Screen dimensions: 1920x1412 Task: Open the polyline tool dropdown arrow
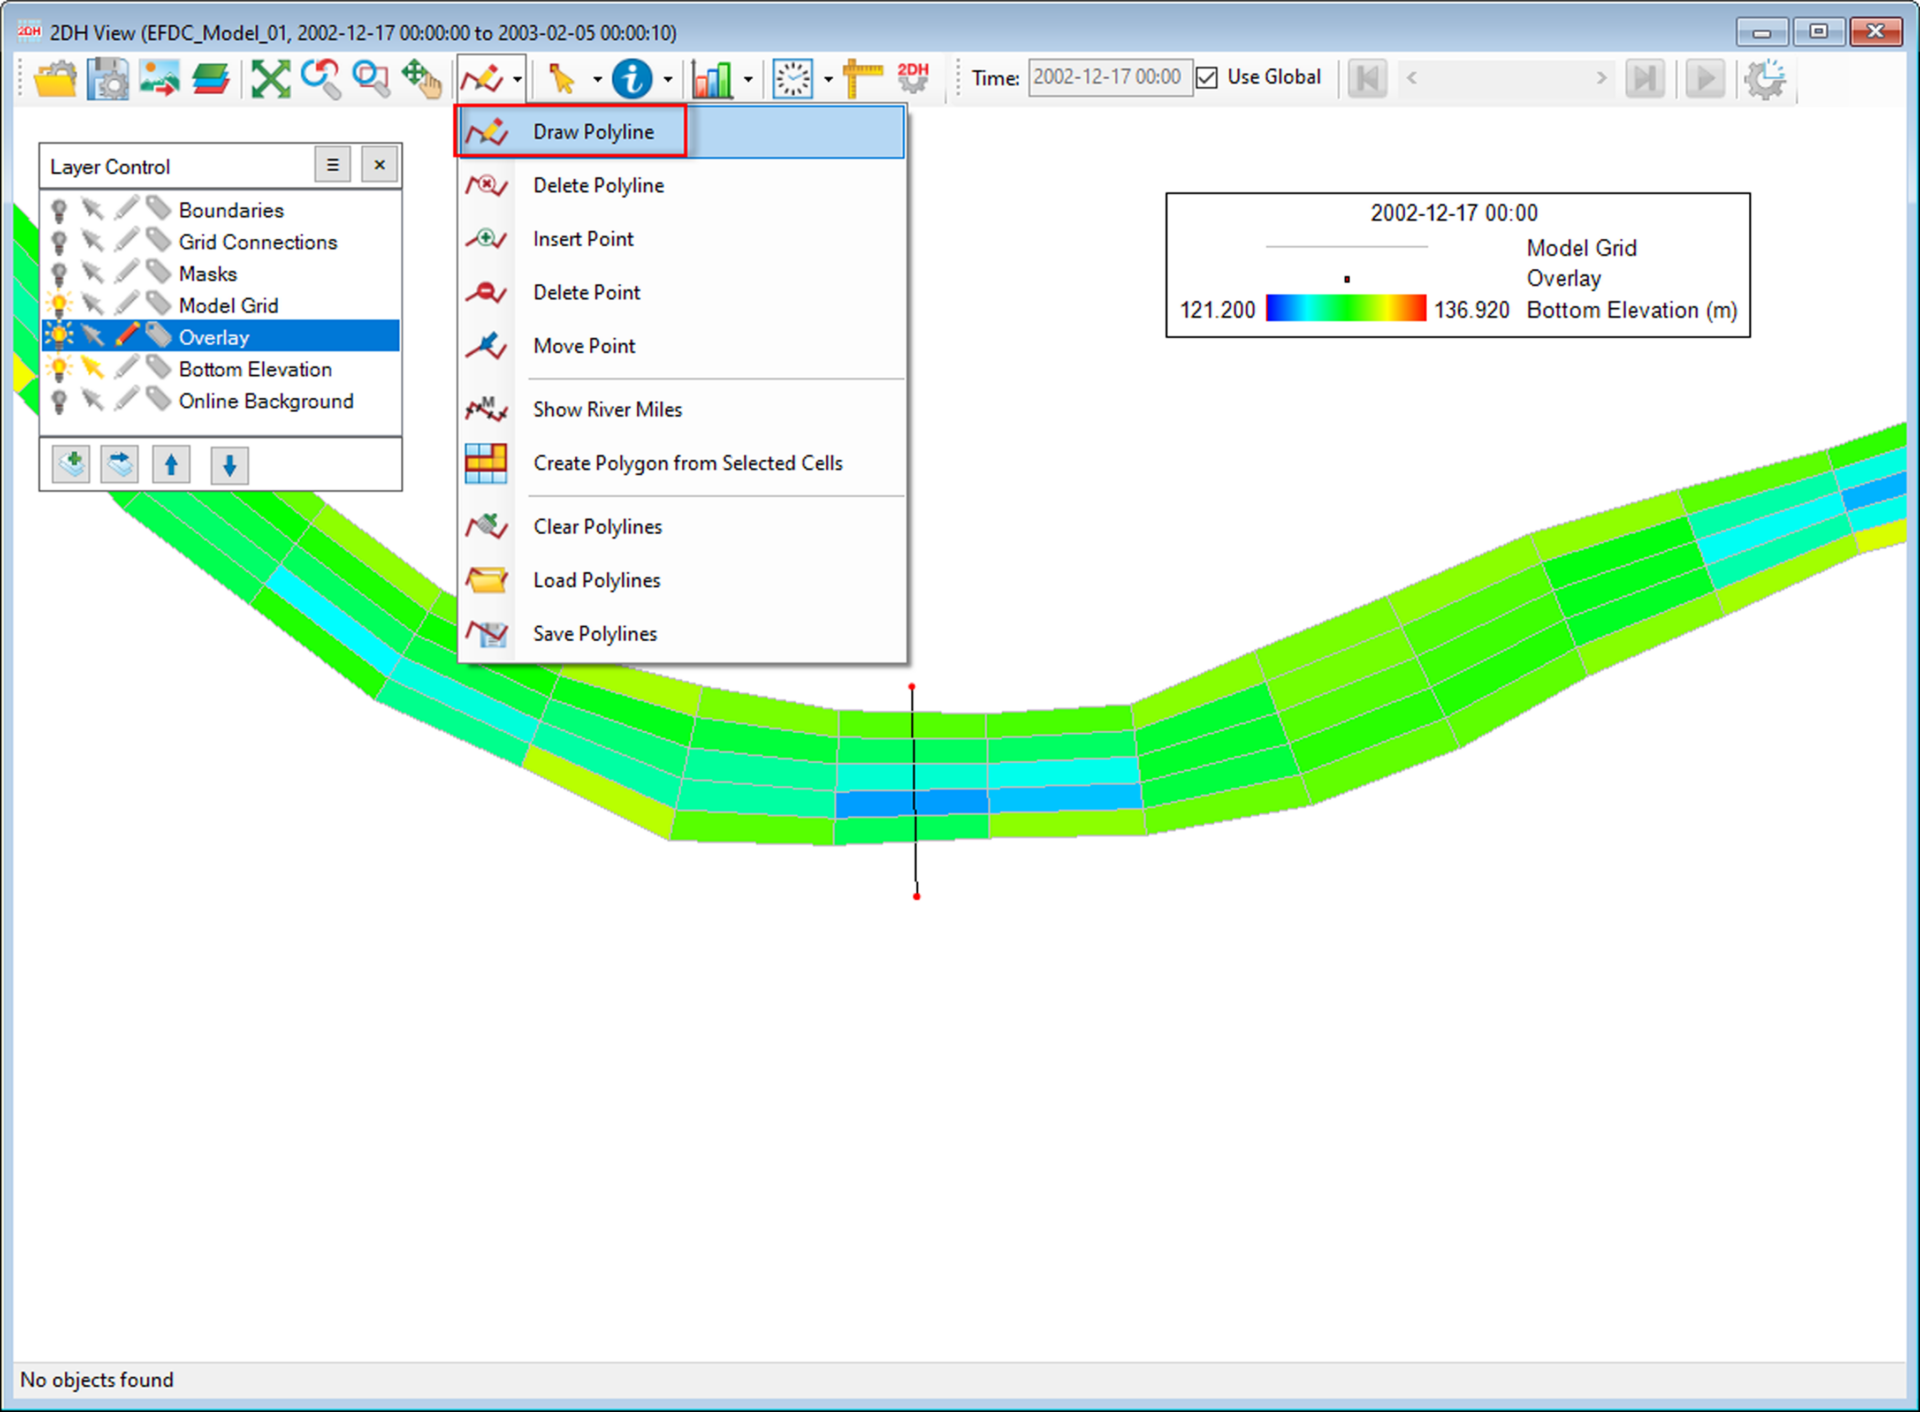[x=519, y=78]
